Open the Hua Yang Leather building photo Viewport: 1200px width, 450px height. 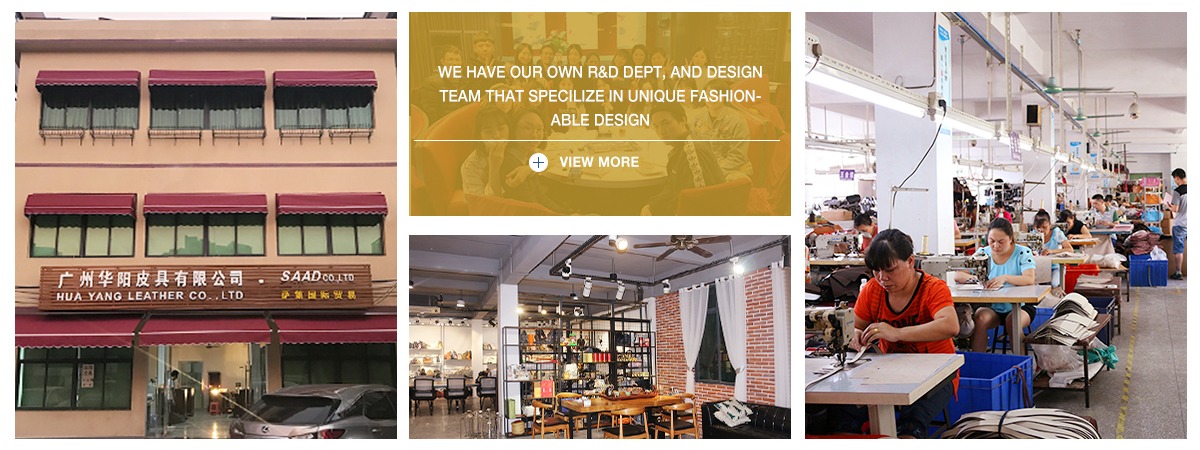[206, 225]
